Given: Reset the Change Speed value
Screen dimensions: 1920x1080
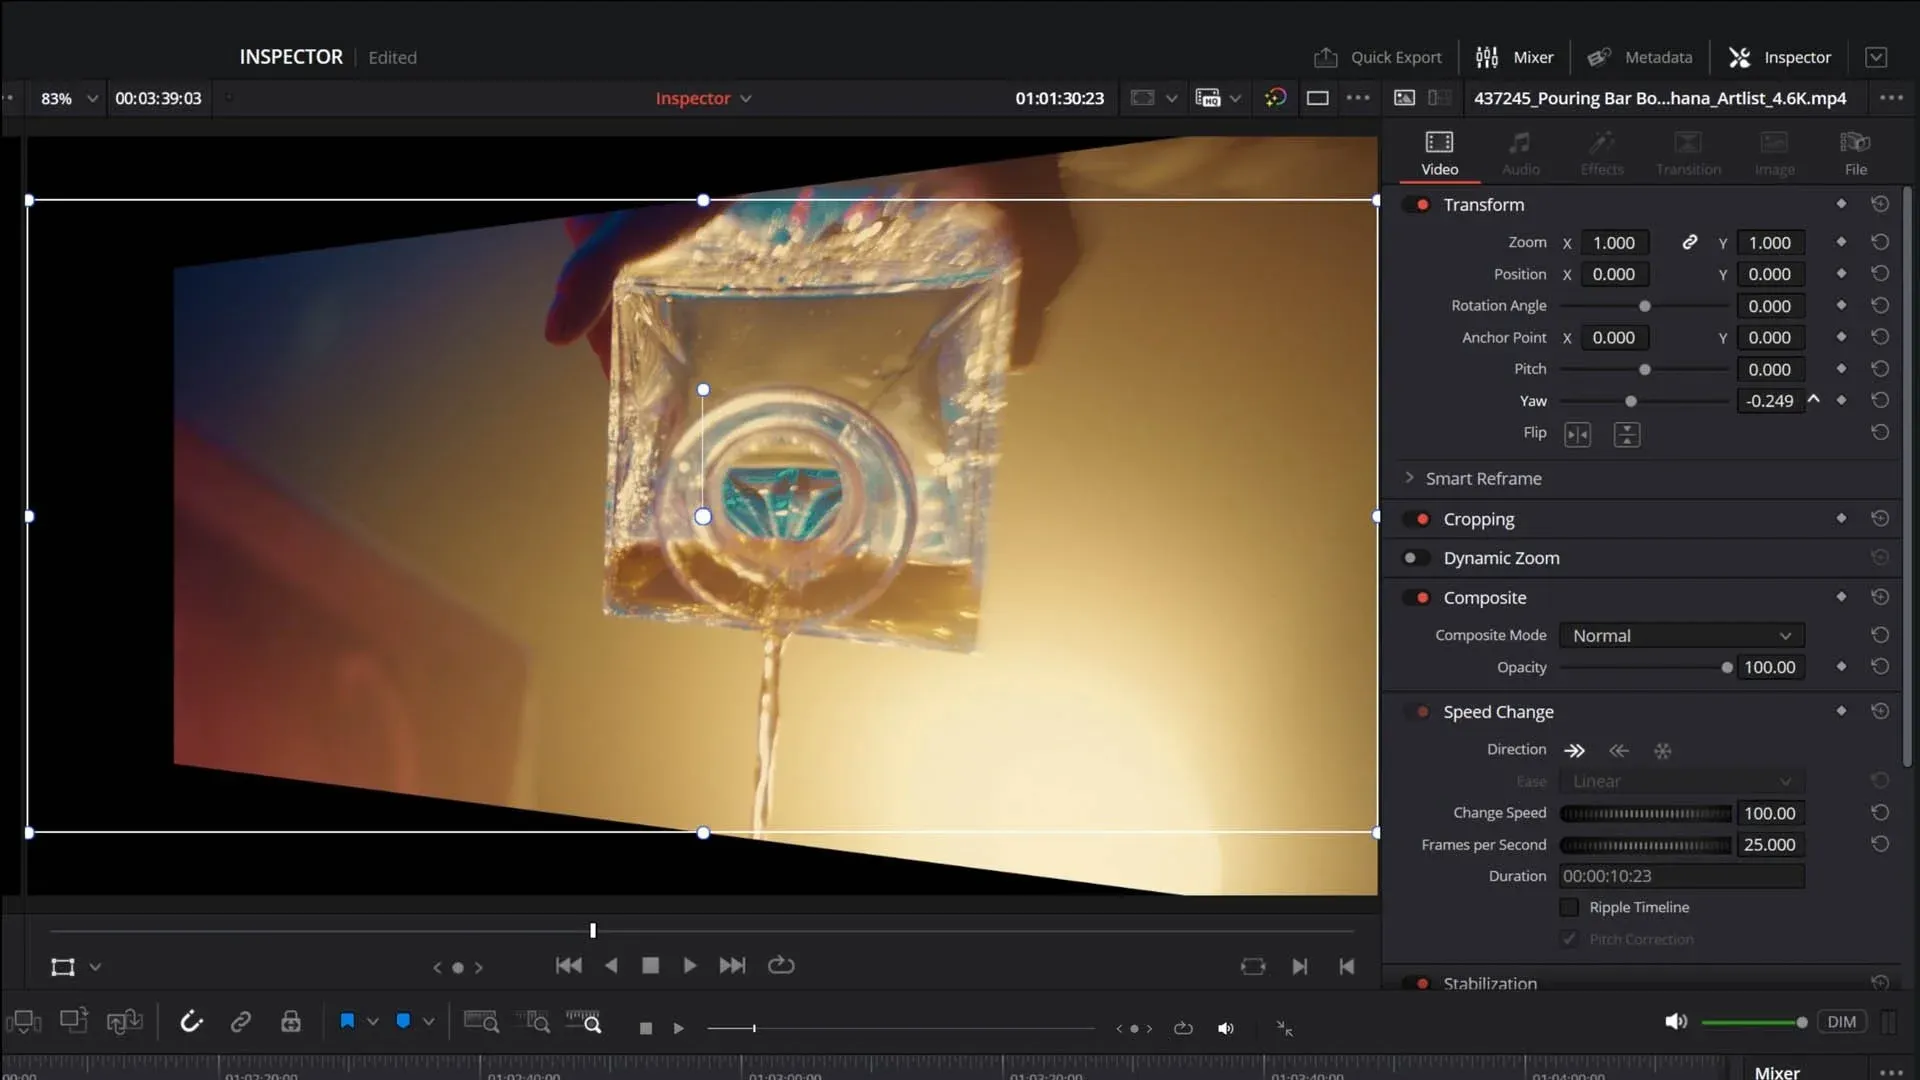Looking at the screenshot, I should point(1880,812).
